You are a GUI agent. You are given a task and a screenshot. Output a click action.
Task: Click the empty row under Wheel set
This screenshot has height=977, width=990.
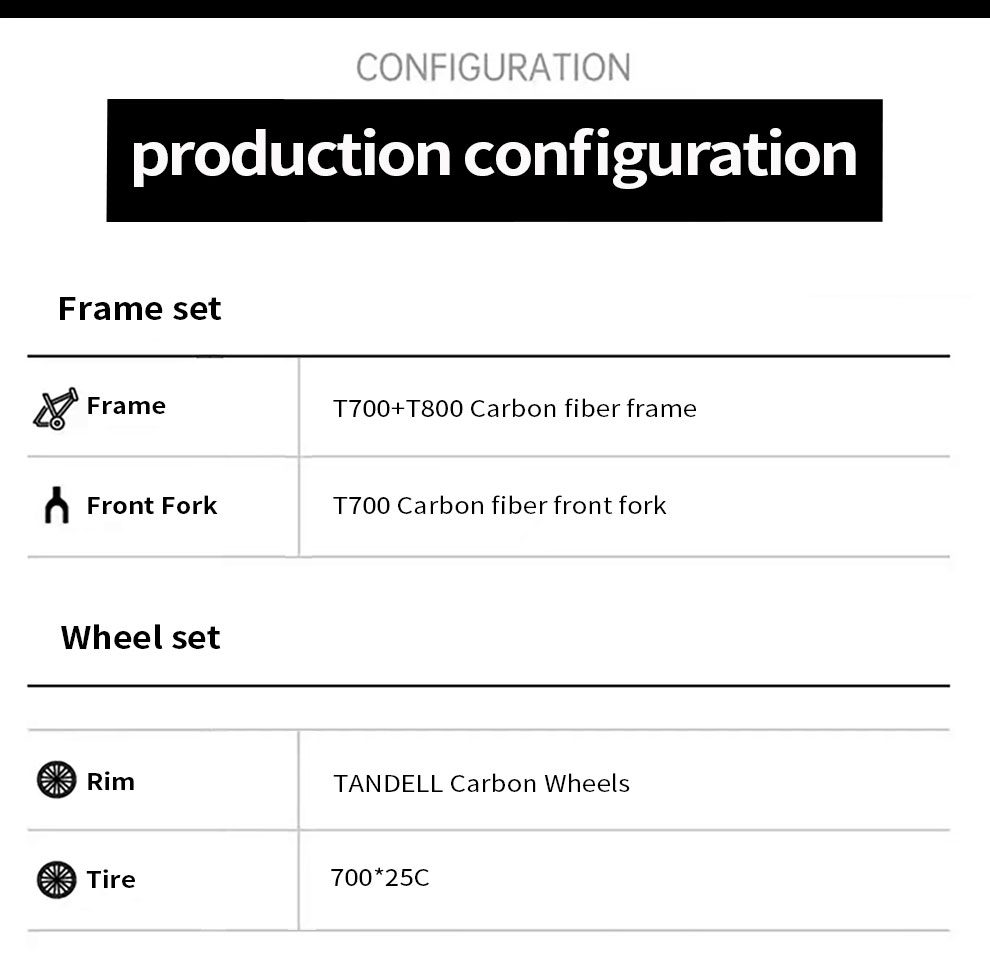click(489, 708)
